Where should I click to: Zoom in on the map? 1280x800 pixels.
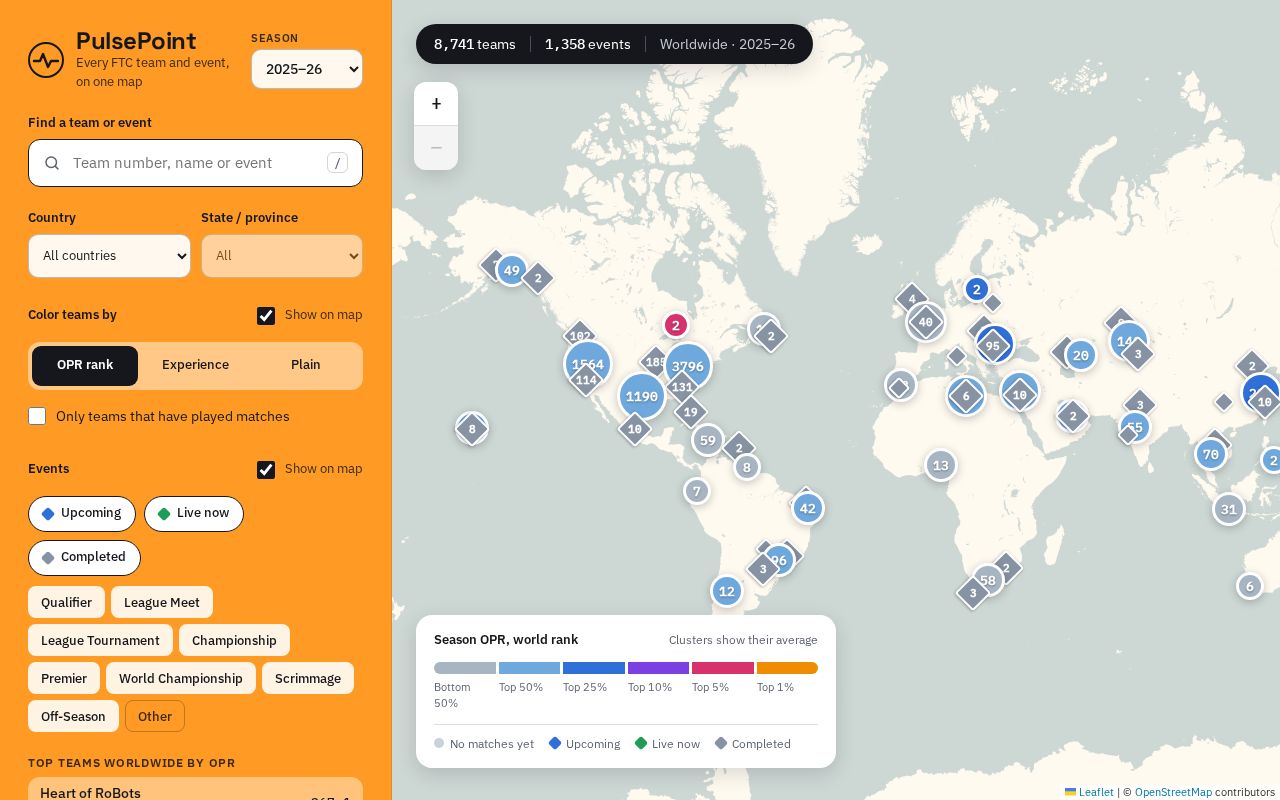(x=436, y=104)
